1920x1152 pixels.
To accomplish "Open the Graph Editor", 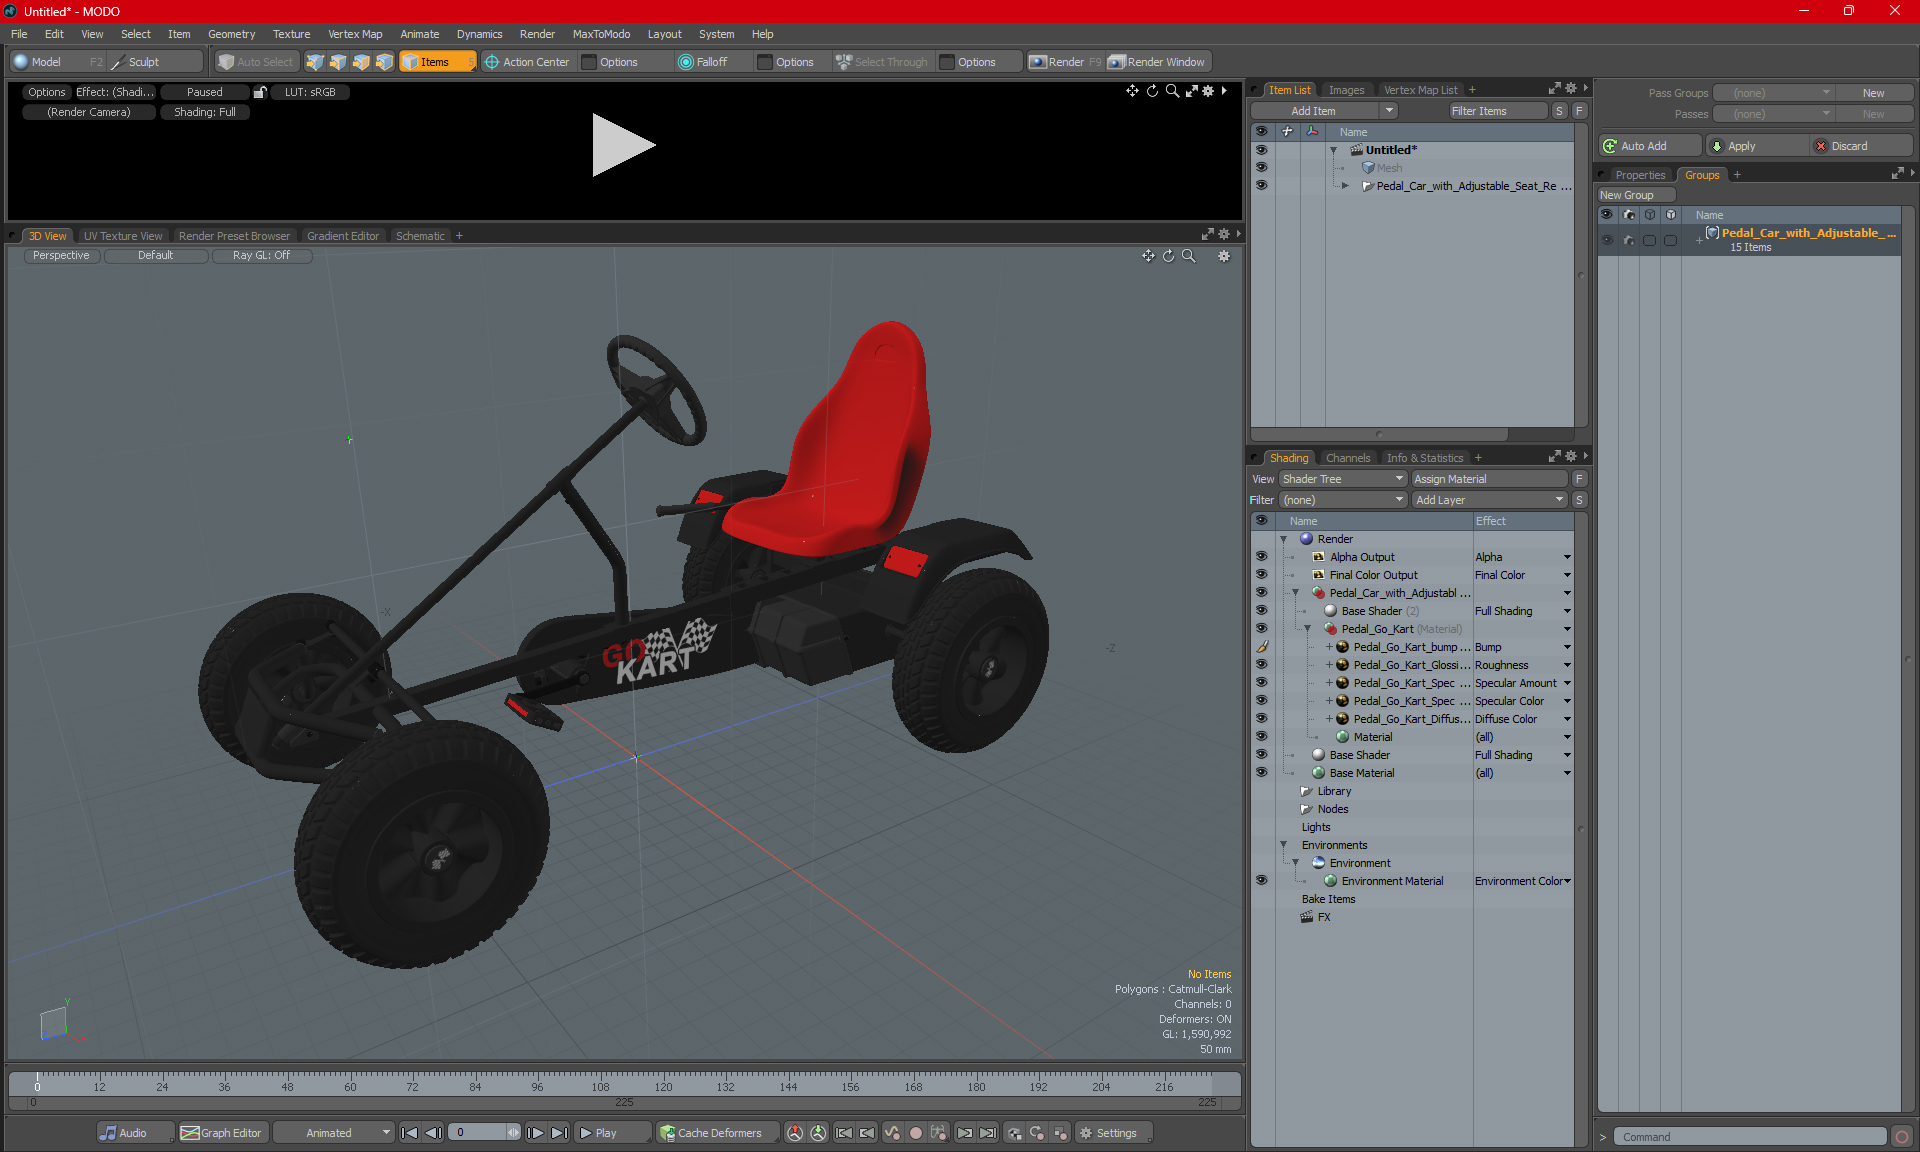I will pos(221,1133).
